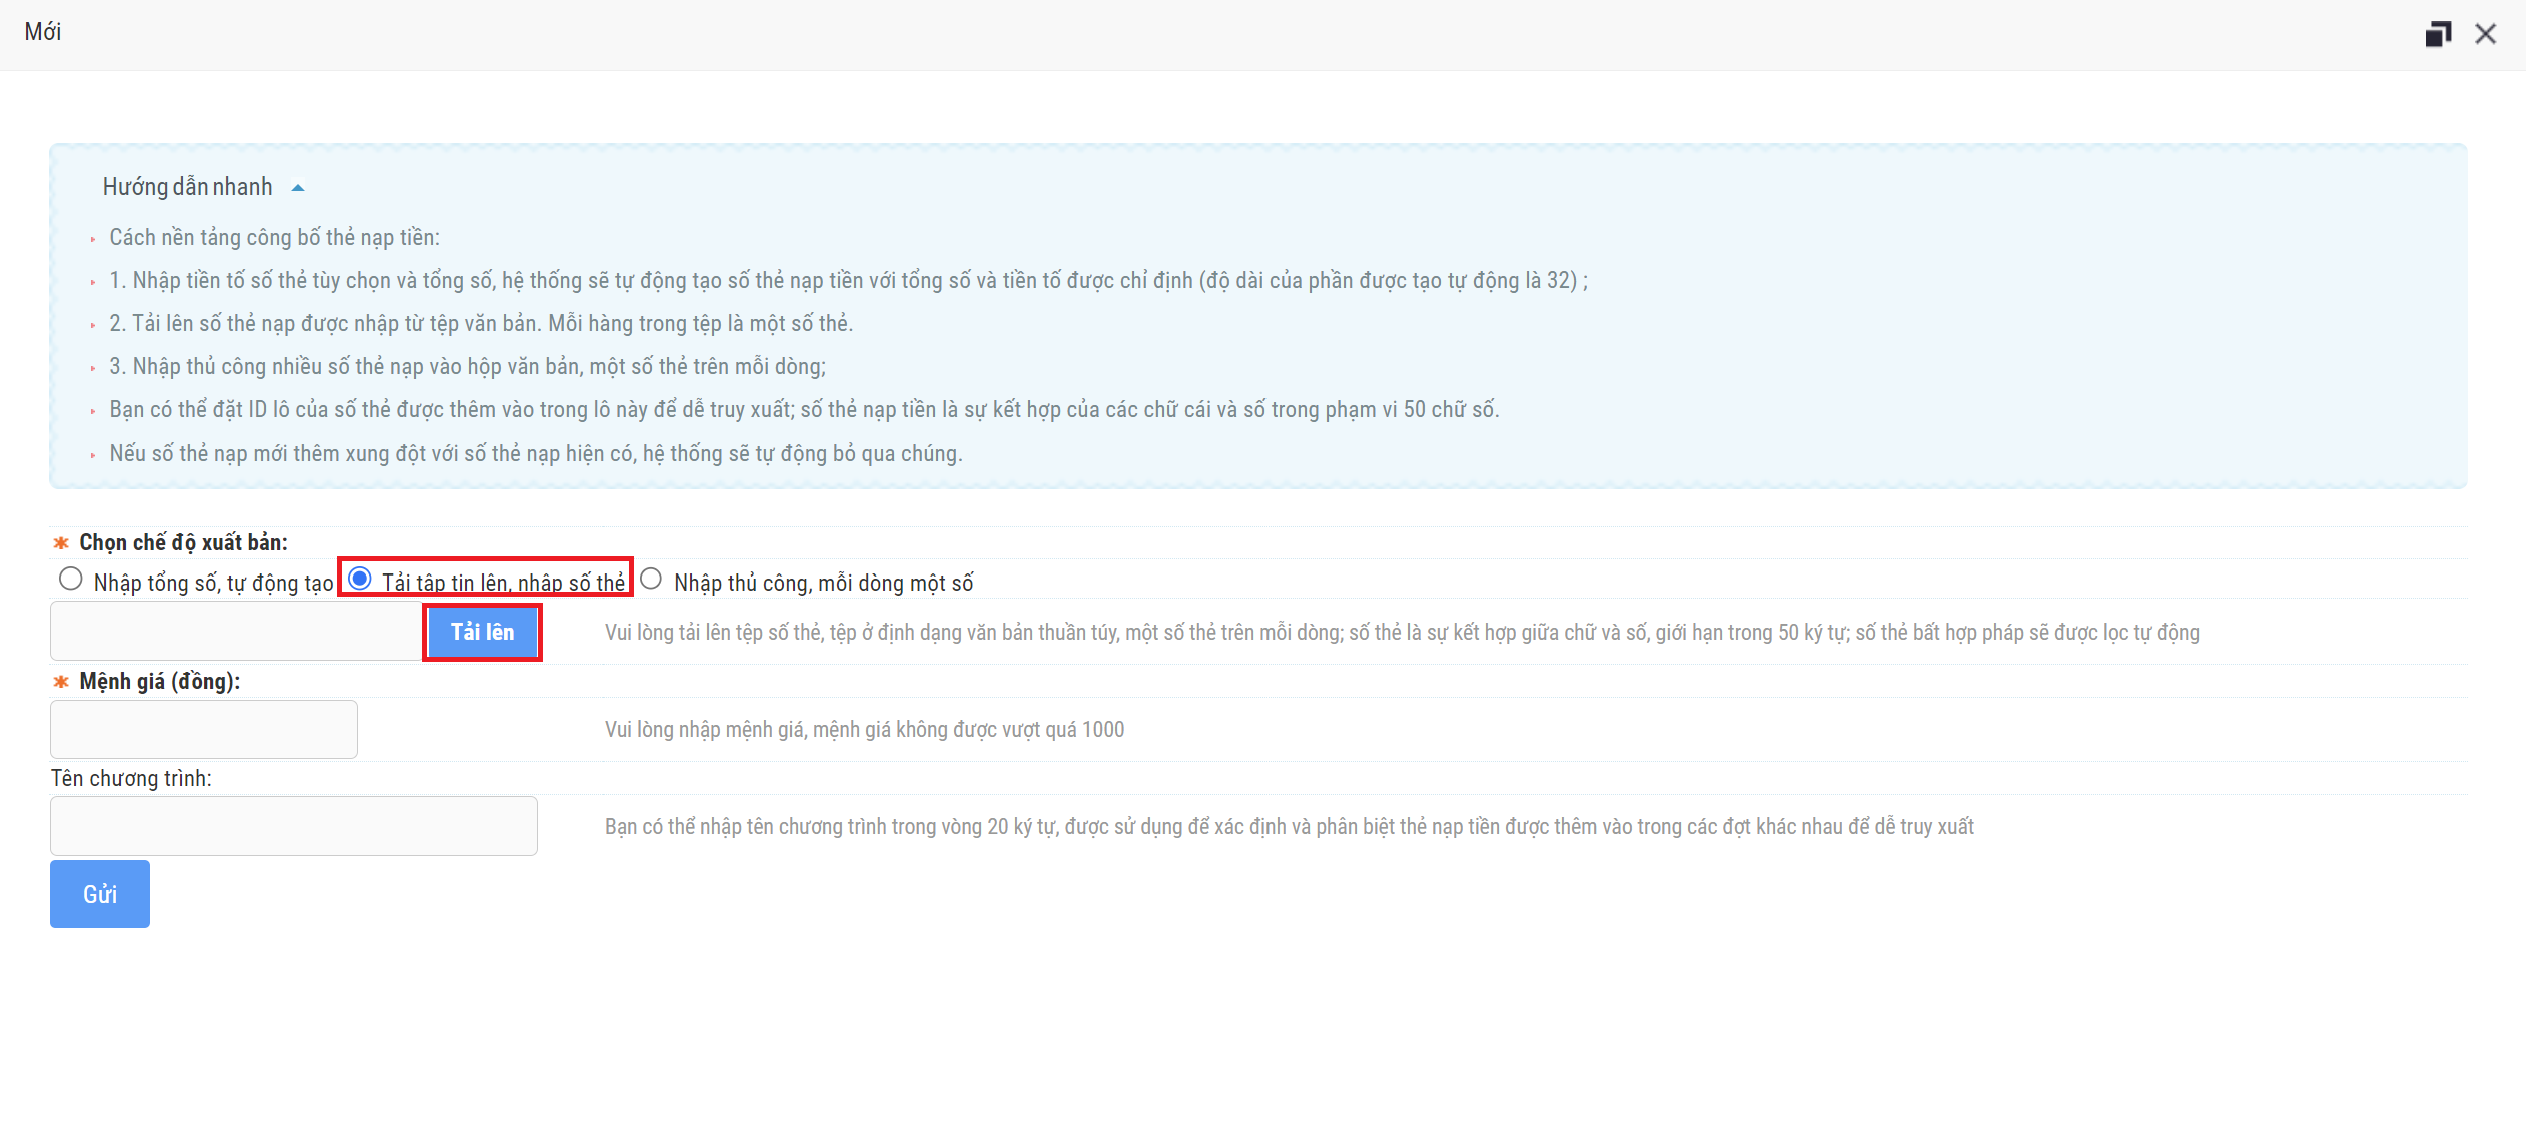Click red asterisk beside Mệnh giá
This screenshot has height=1146, width=2526.
61,682
